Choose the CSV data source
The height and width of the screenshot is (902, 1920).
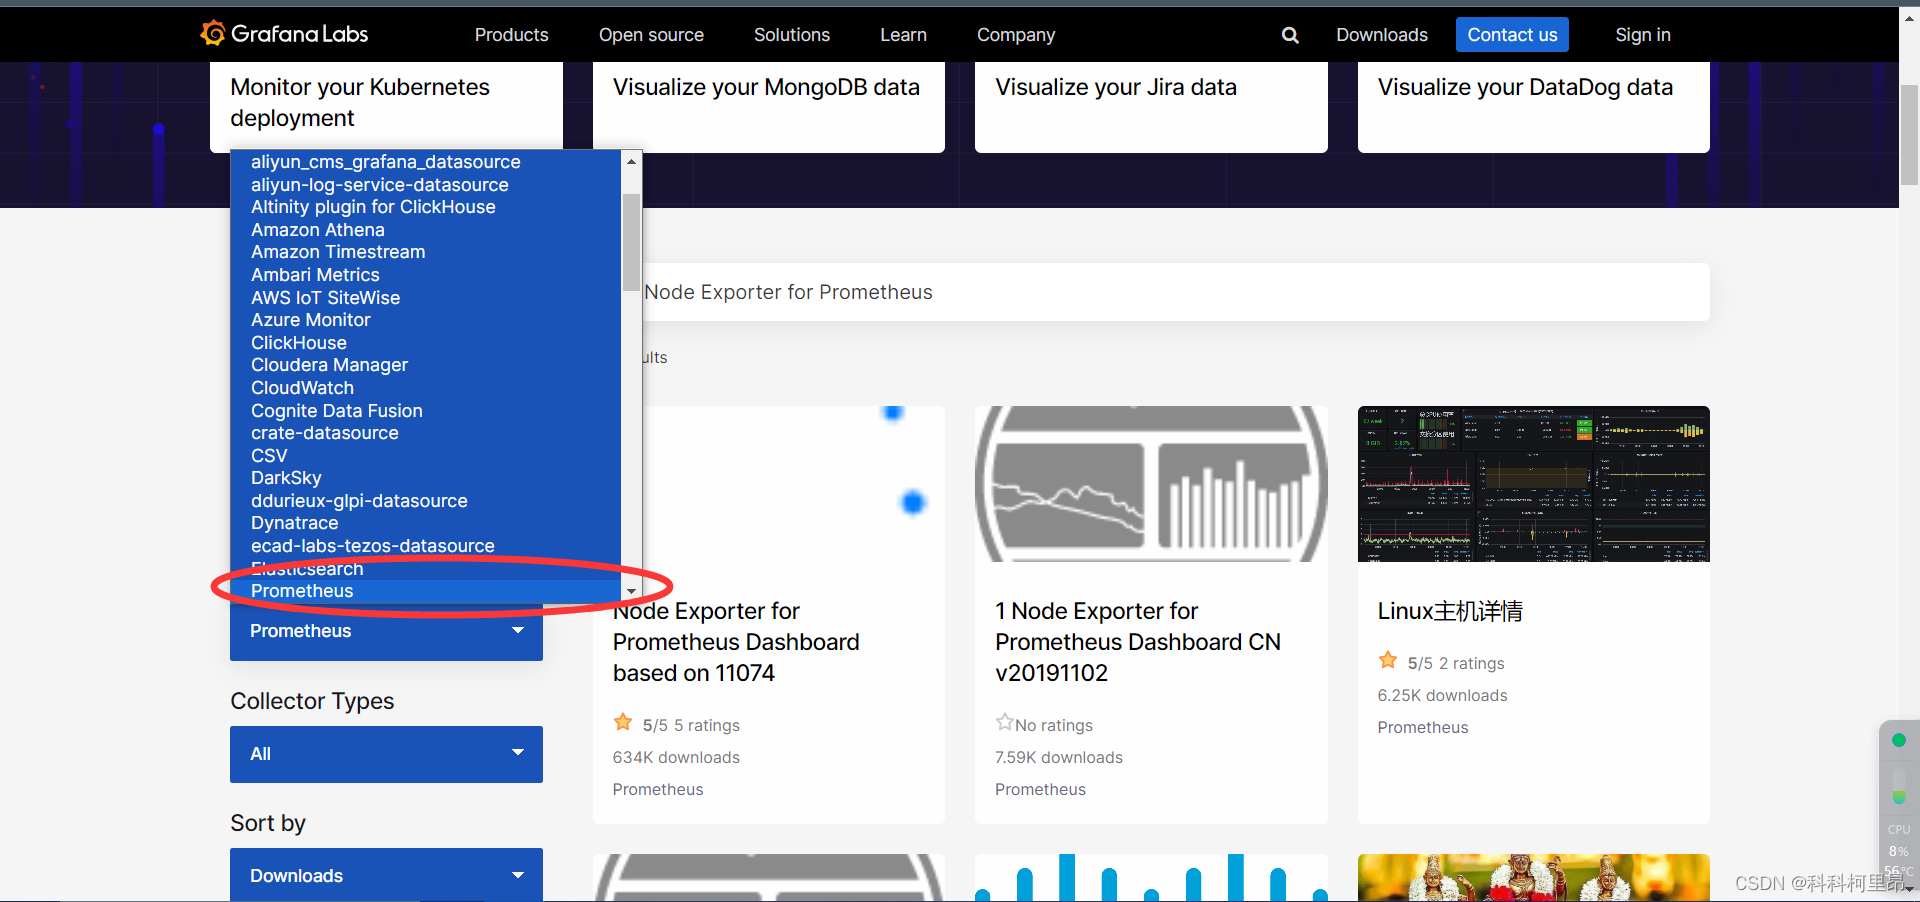[426, 456]
